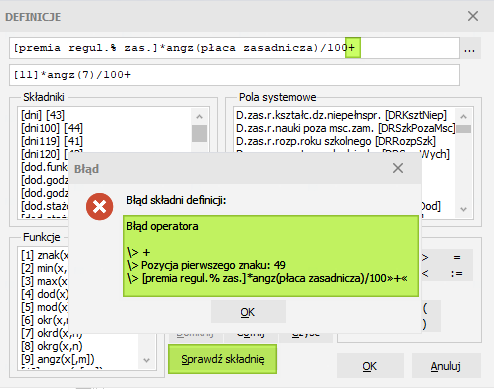The height and width of the screenshot is (389, 494).
Task: Click down arrow of Pola systemowe scrollbar
Action: tap(463, 209)
